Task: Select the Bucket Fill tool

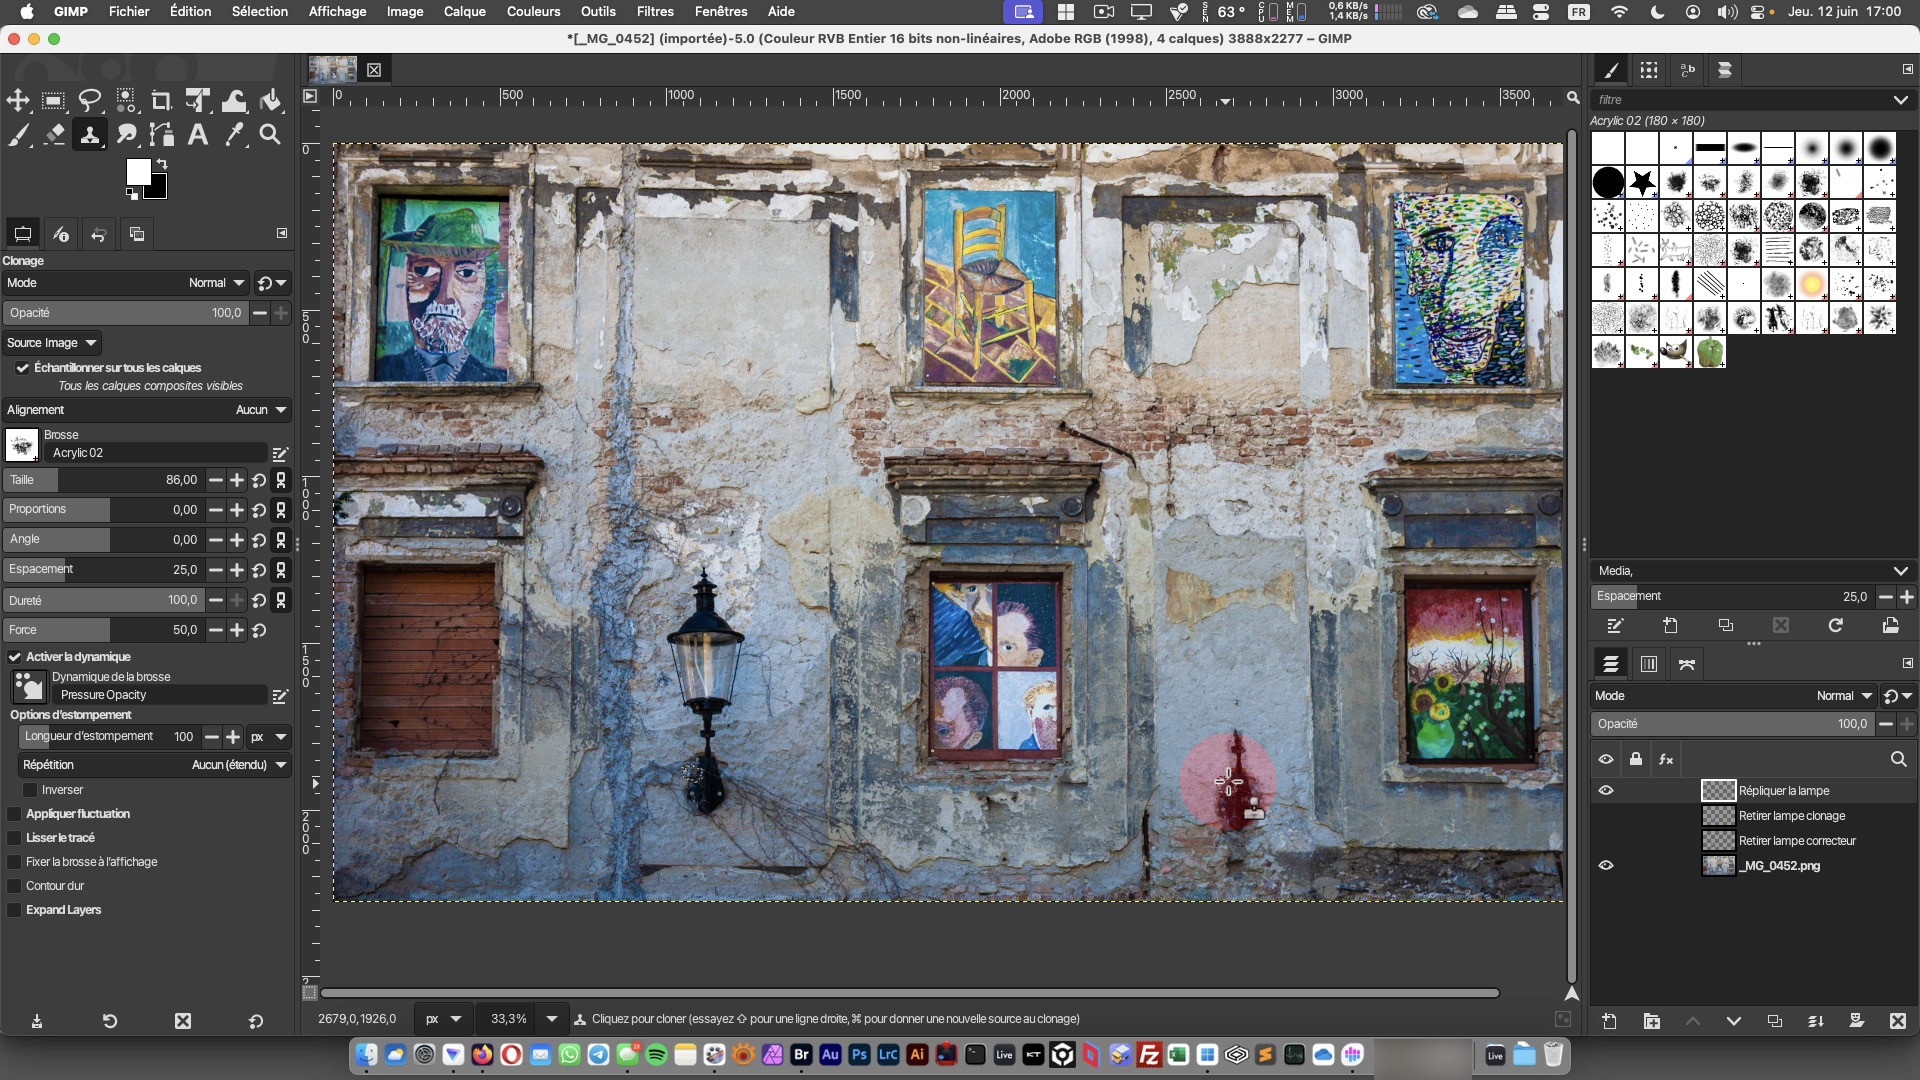Action: click(270, 100)
